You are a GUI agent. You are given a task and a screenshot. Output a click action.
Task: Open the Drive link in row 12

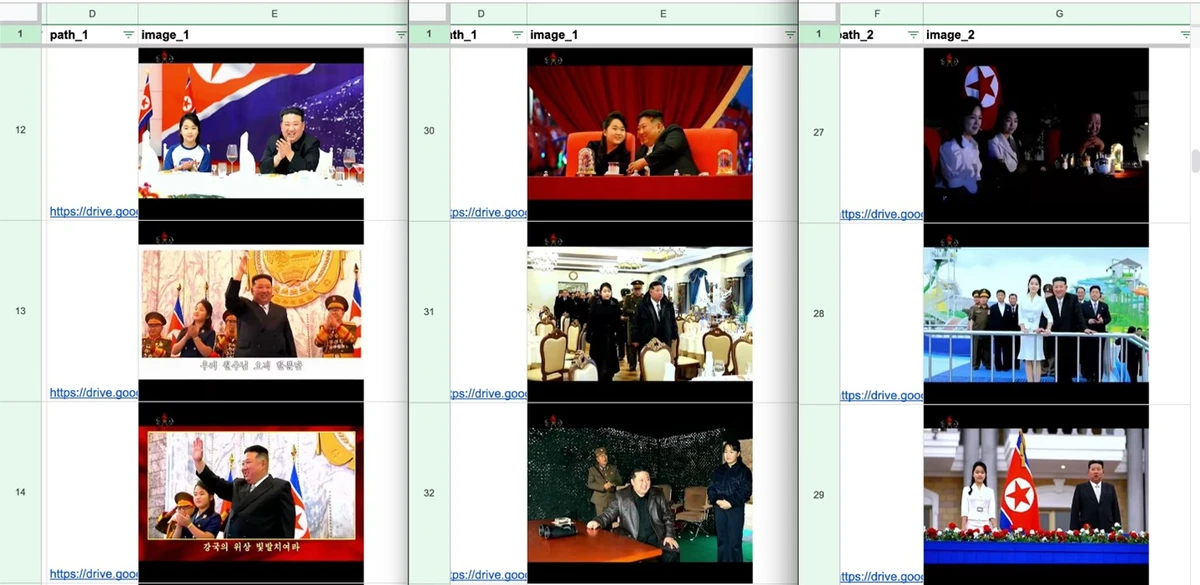(x=94, y=212)
